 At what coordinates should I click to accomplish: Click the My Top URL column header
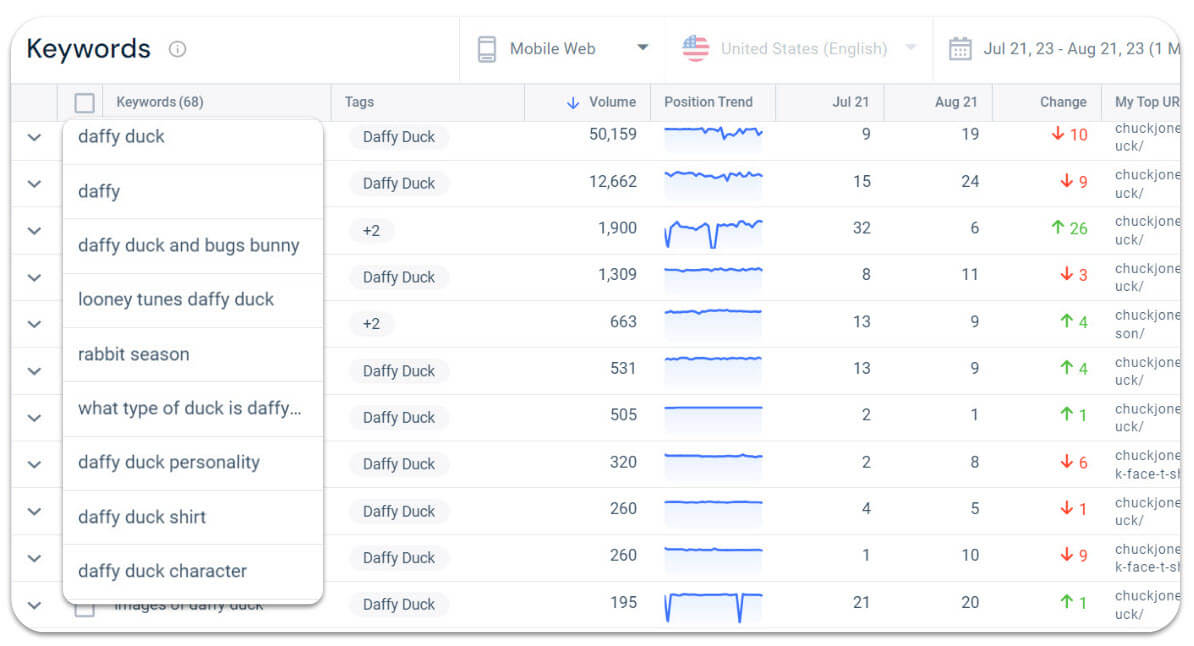click(x=1147, y=102)
